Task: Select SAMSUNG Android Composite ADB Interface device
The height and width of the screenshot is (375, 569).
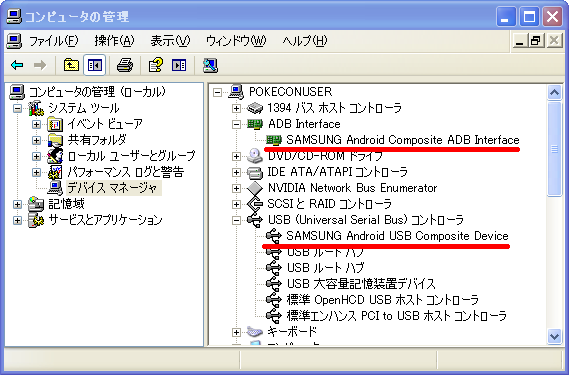Action: [402, 140]
